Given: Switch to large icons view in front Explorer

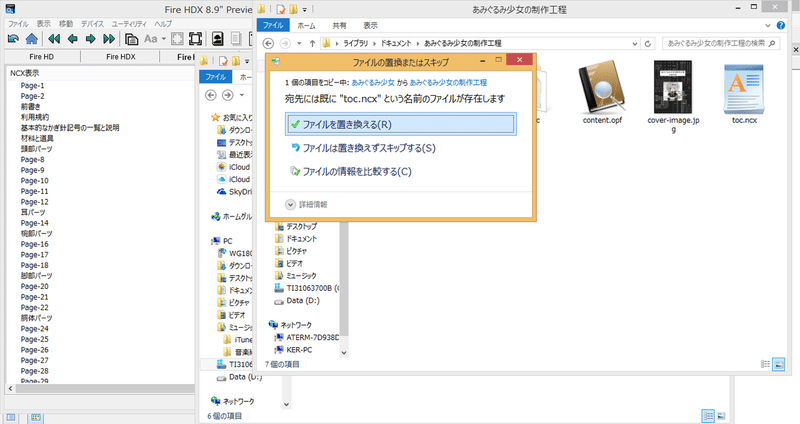Looking at the screenshot, I should [x=779, y=364].
